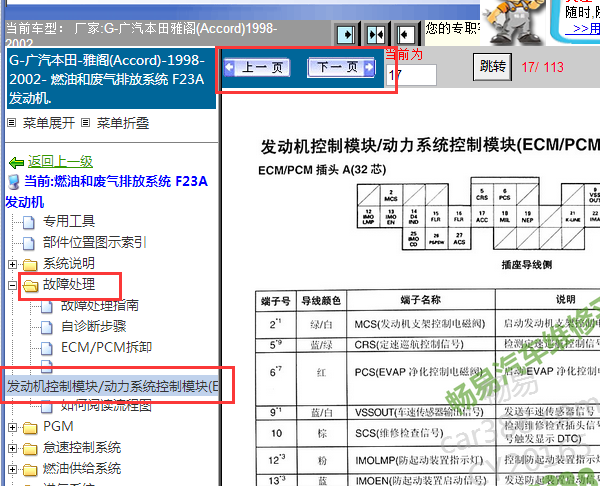Image resolution: width=600 pixels, height=486 pixels.
Task: Click the 部件位置图示索引 document icon
Action: click(x=29, y=243)
